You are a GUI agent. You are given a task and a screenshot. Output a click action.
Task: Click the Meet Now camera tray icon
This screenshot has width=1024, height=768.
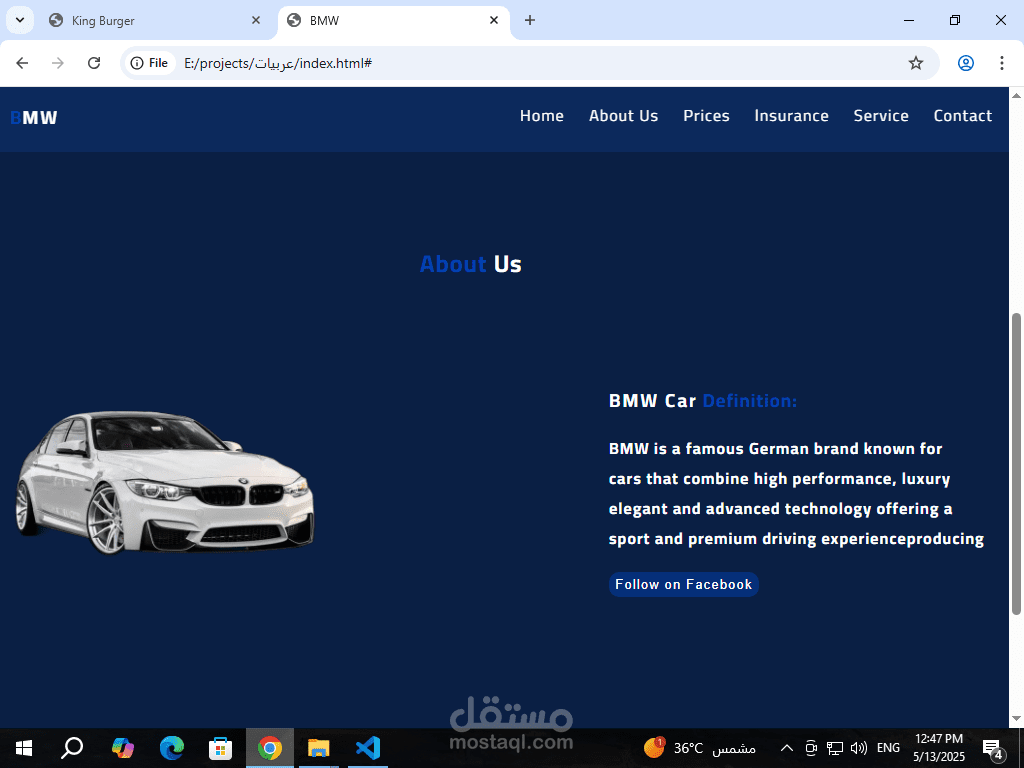pos(811,748)
